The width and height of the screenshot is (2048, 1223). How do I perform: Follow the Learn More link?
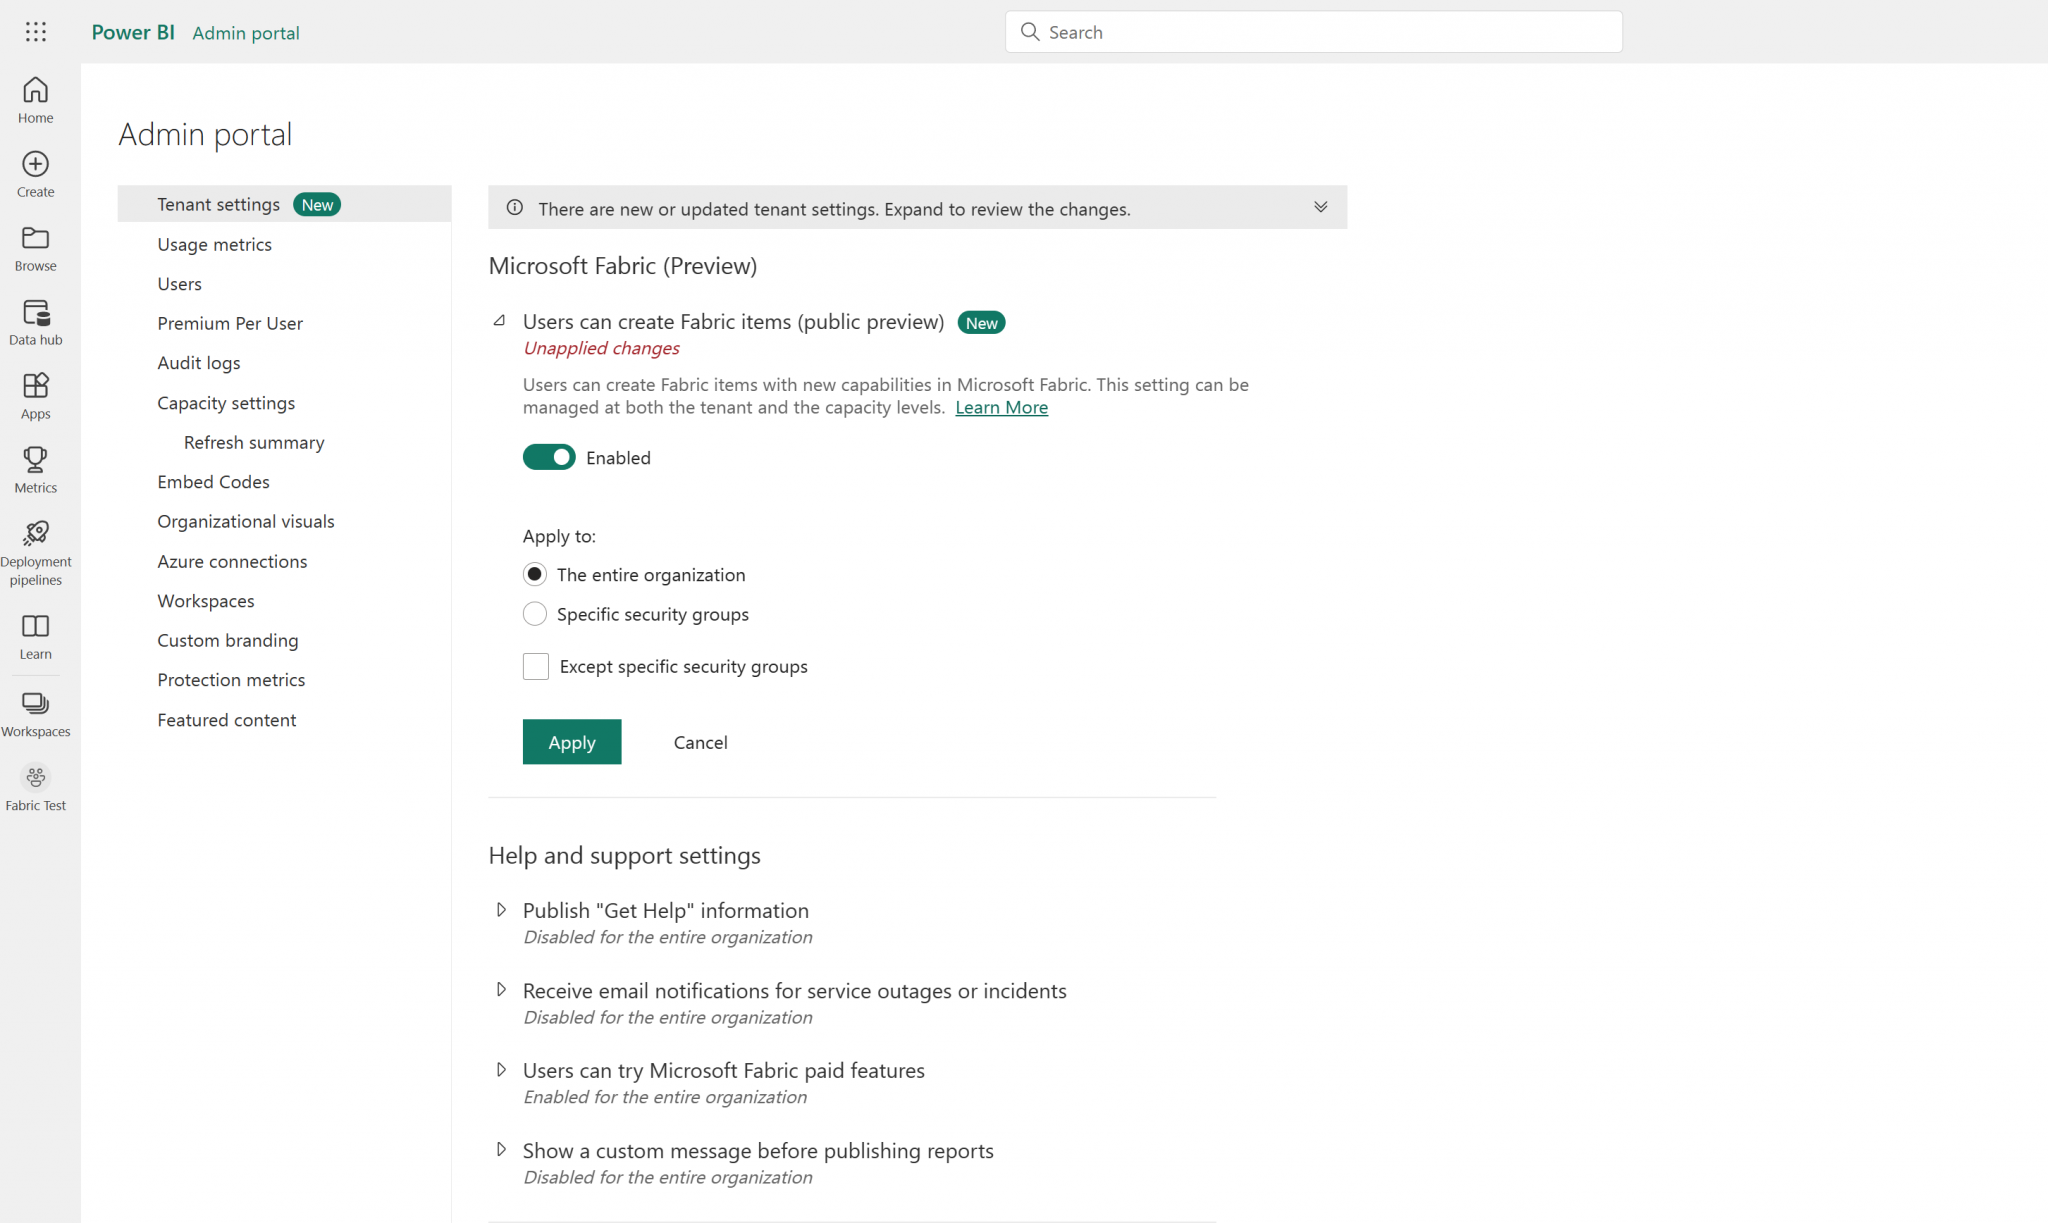click(x=1001, y=407)
